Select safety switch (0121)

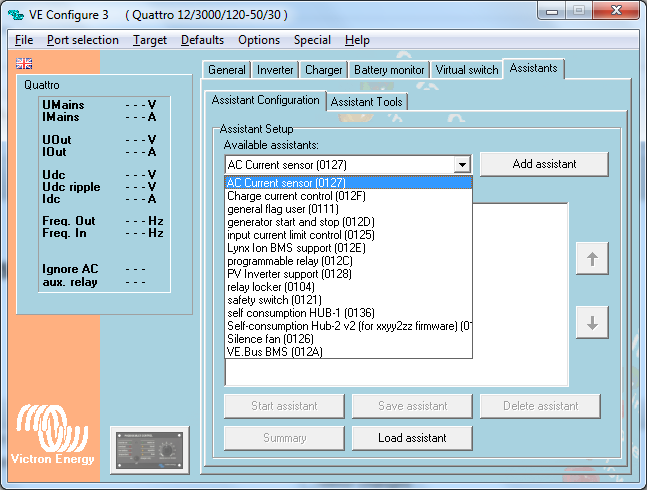[348, 300]
